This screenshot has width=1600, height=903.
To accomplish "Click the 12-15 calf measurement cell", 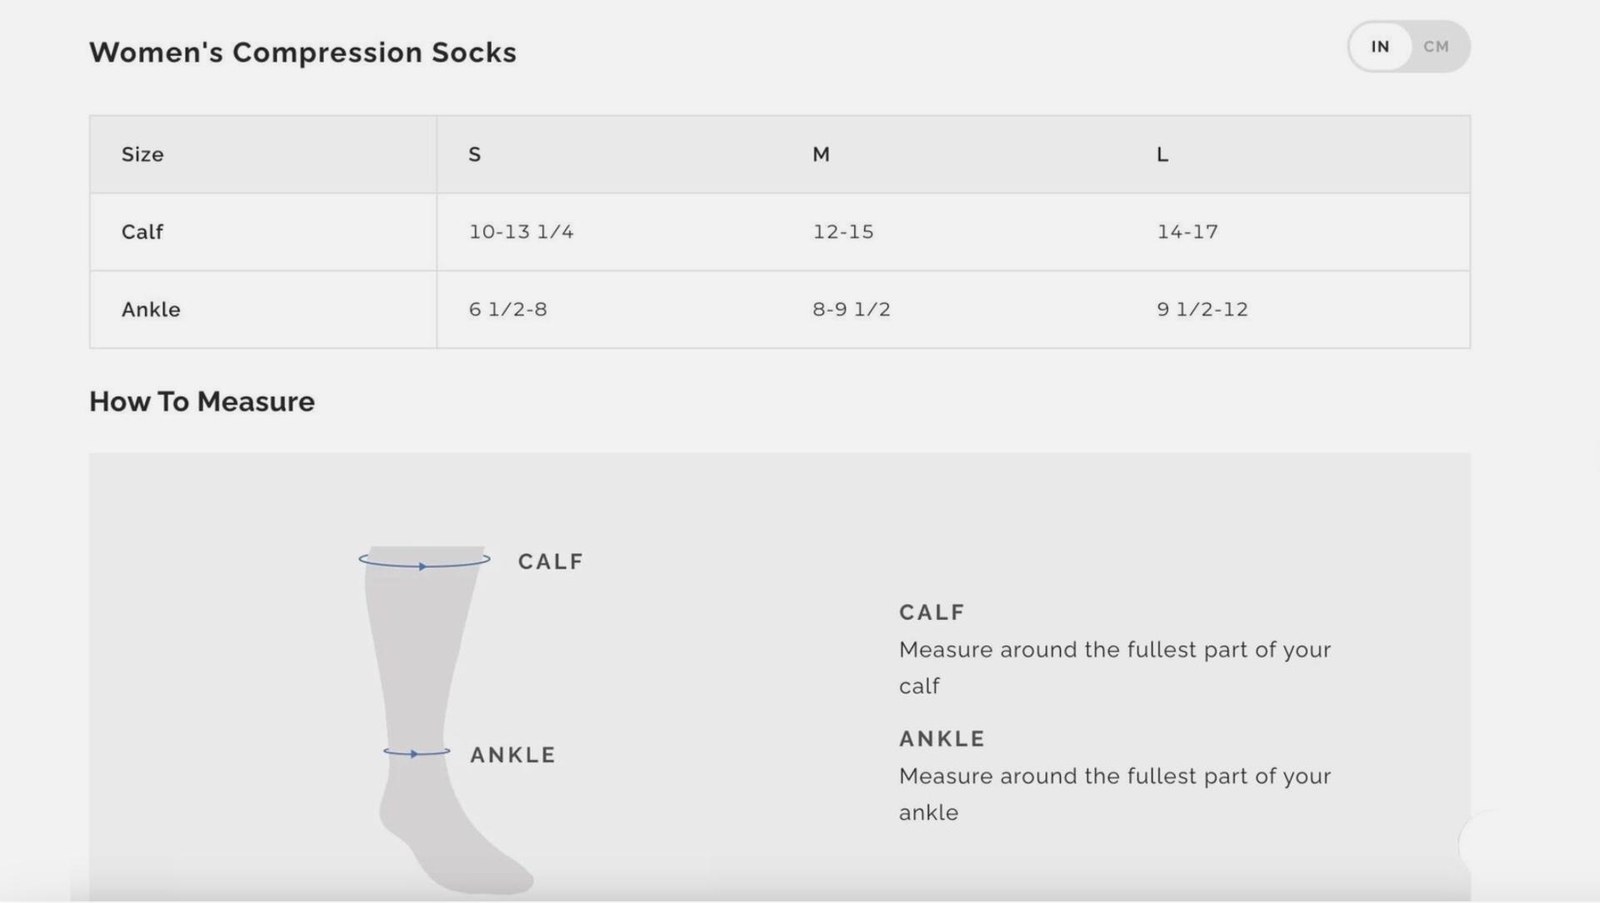I will [953, 232].
